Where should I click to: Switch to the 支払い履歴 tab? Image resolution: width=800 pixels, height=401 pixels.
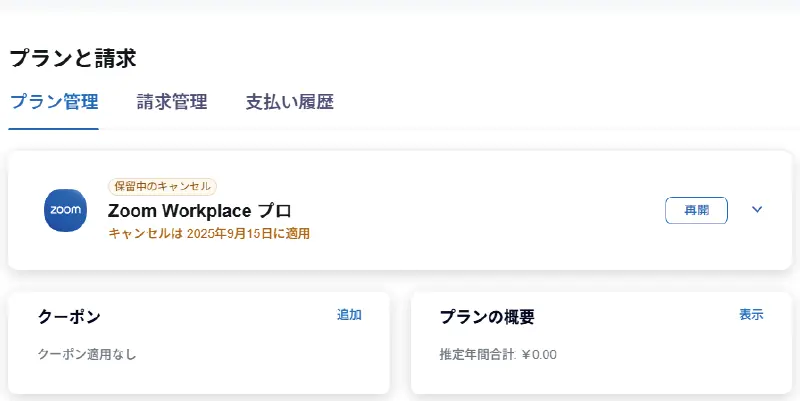click(x=290, y=102)
